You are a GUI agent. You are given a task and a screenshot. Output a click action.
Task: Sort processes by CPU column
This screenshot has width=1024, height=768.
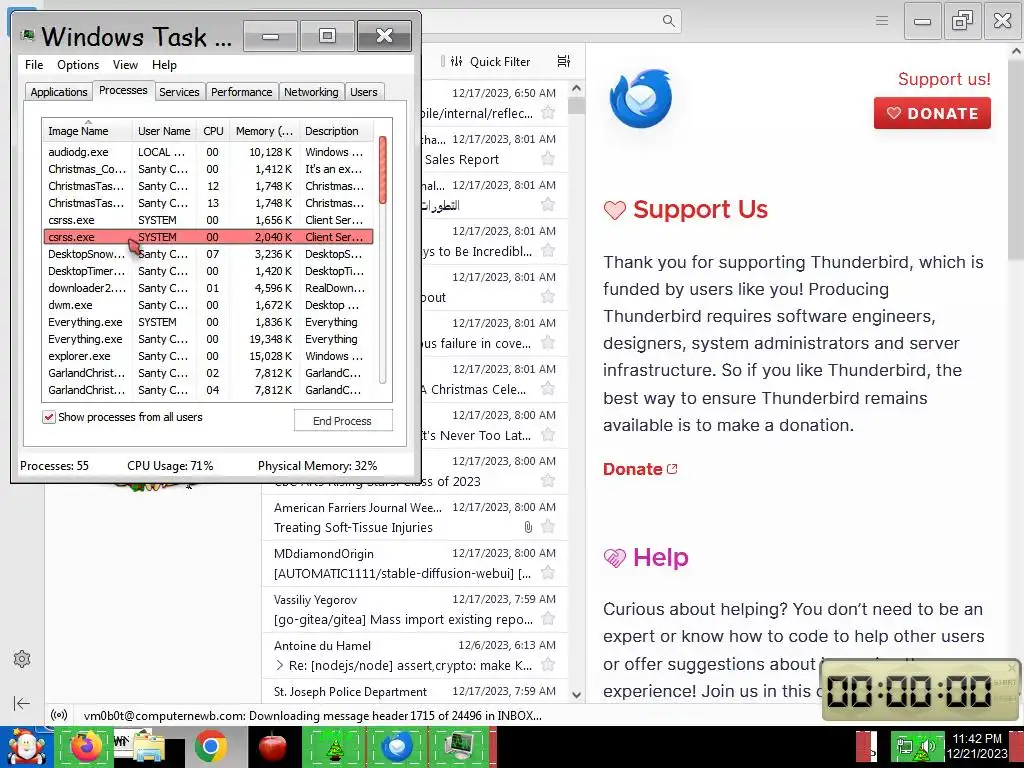[x=213, y=131]
